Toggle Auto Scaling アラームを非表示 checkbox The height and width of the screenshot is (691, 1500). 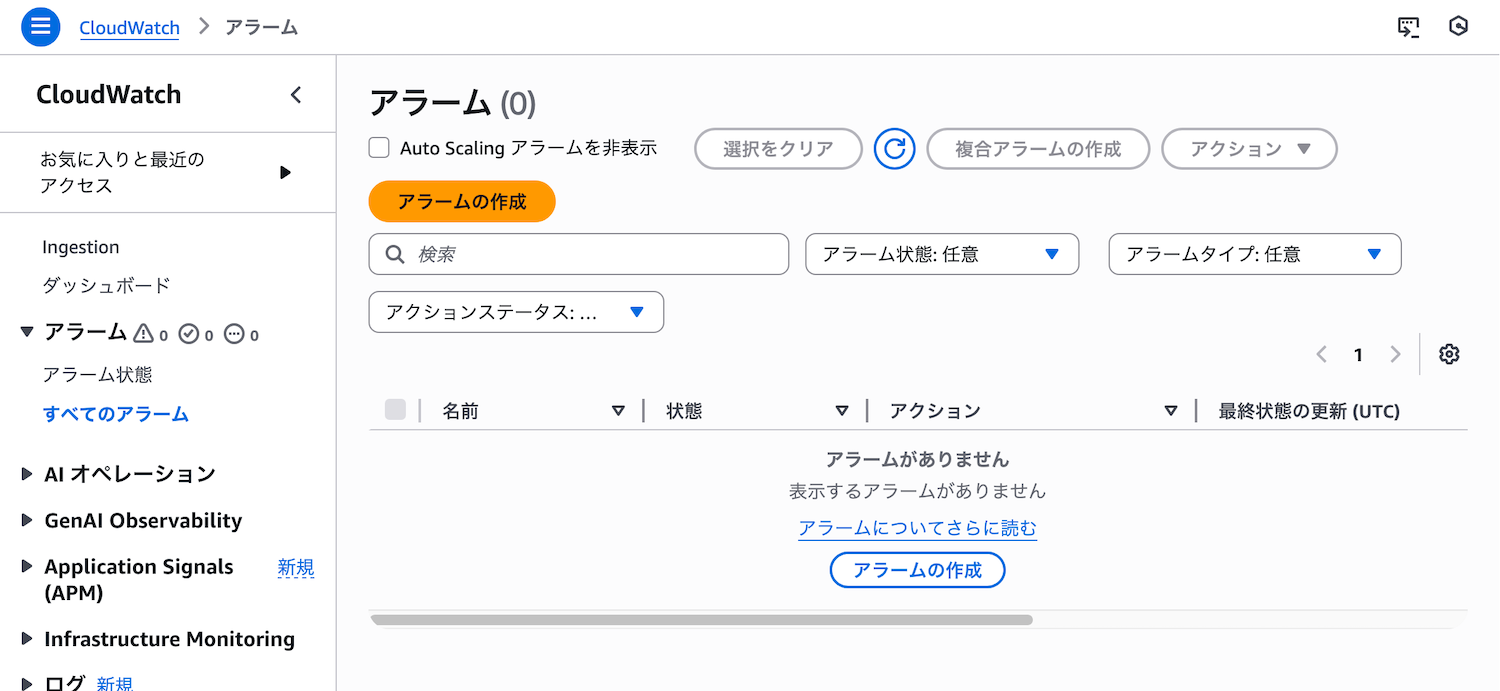point(379,148)
